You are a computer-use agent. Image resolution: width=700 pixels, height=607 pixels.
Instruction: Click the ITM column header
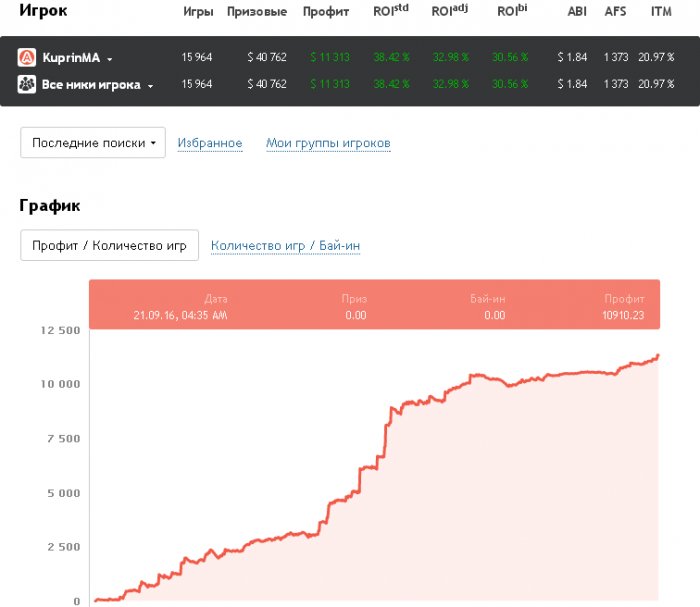660,12
